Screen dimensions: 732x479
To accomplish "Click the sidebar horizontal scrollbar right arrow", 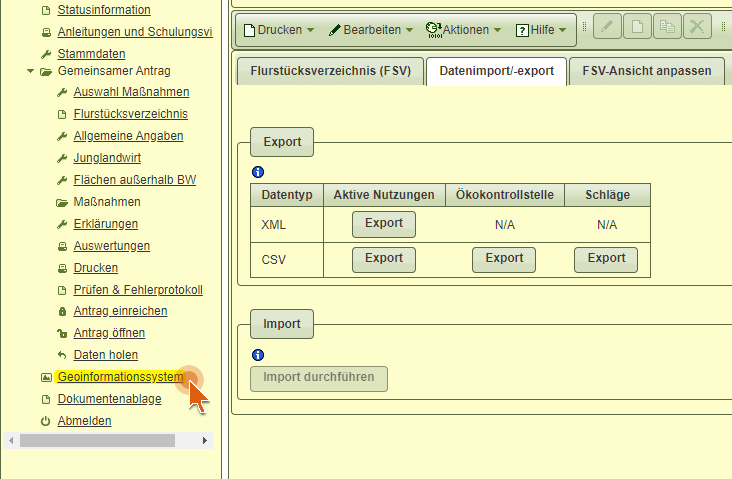I will pyautogui.click(x=206, y=440).
